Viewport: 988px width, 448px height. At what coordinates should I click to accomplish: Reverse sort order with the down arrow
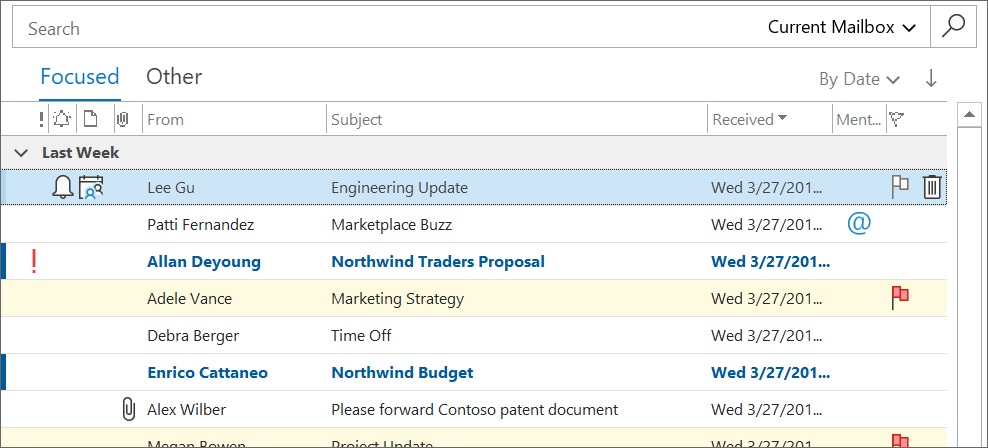[x=931, y=79]
